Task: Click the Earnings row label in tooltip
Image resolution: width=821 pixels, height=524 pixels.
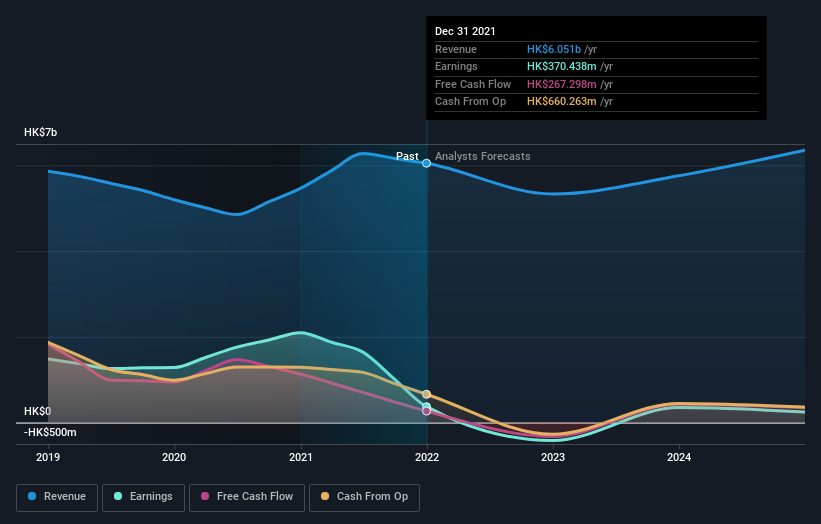Action: tap(457, 66)
